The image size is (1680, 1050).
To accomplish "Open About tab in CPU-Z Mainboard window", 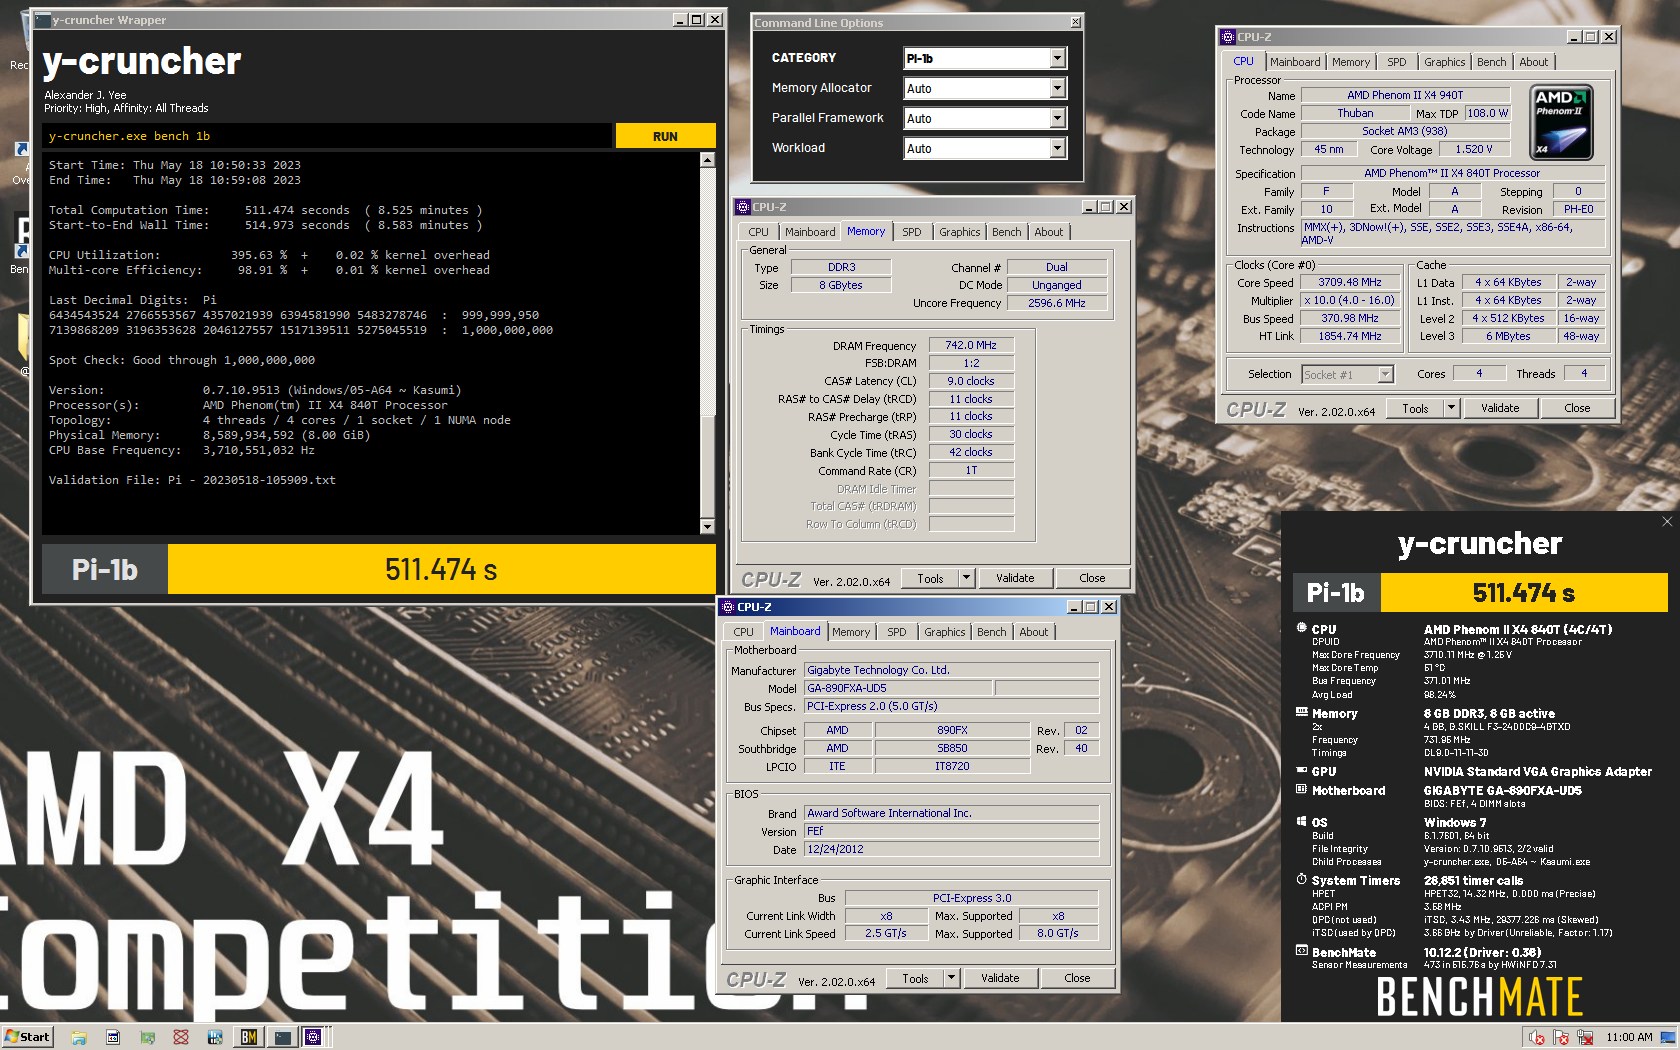I will coord(1034,632).
